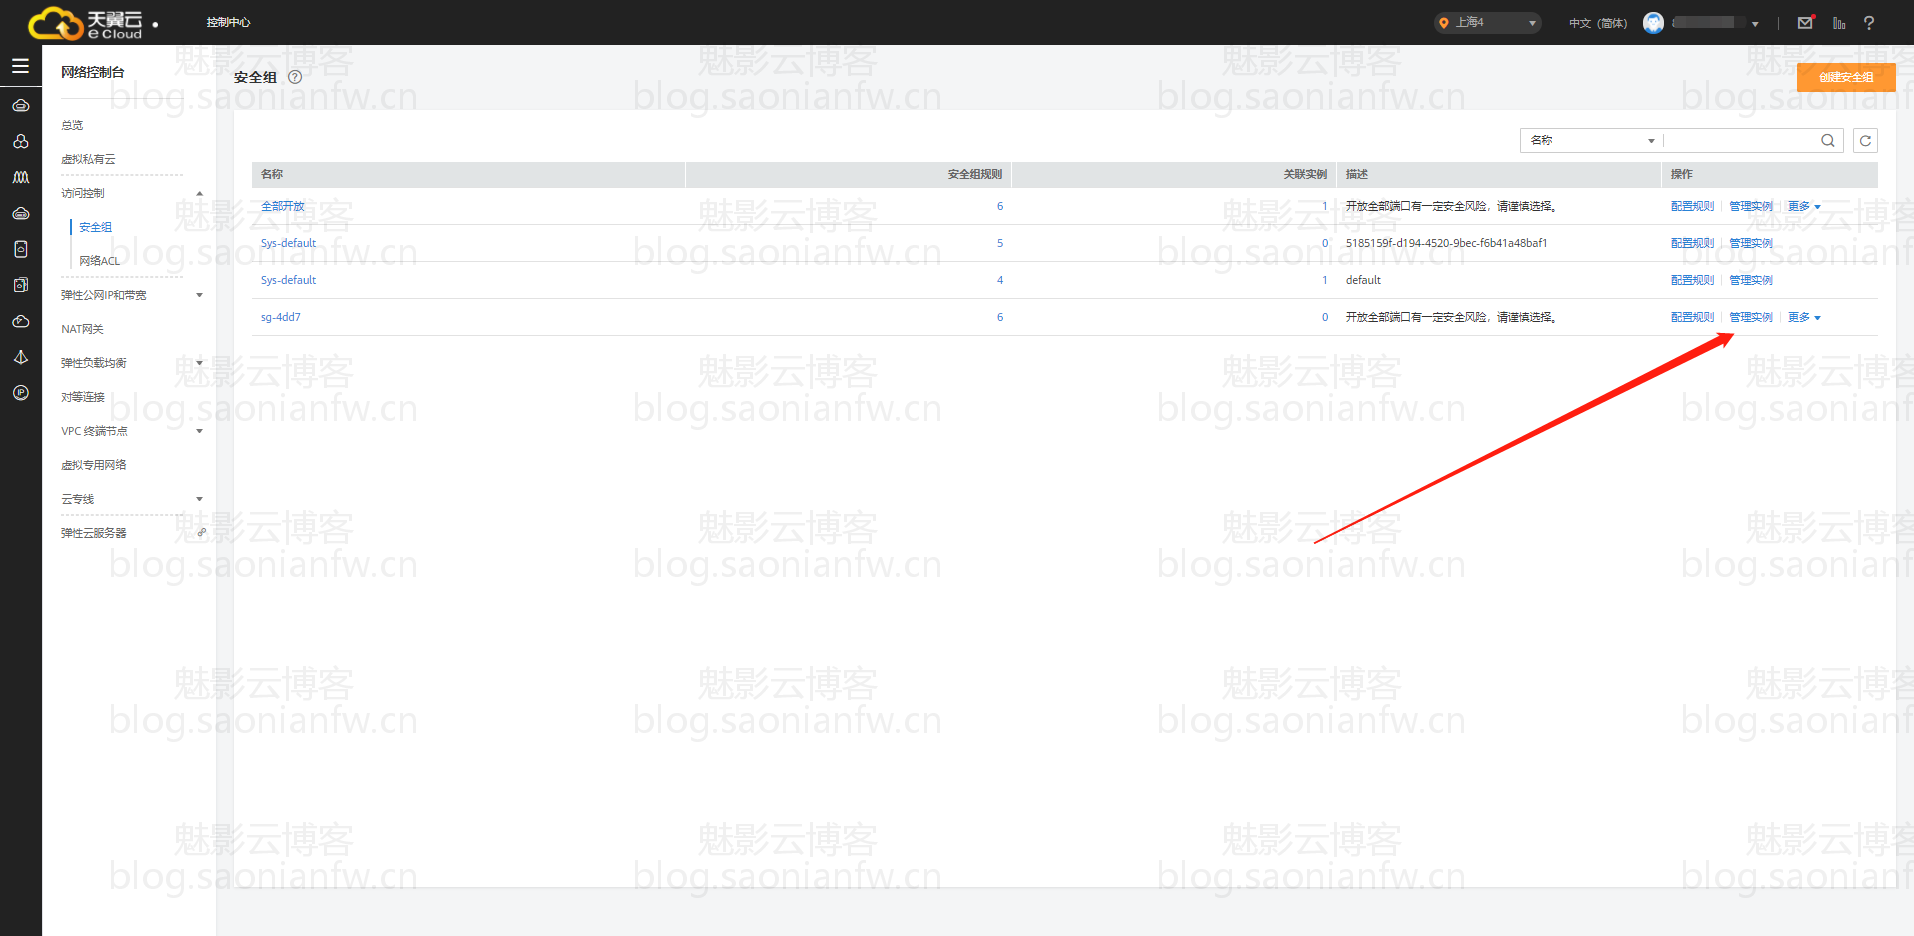Viewport: 1914px width, 936px height.
Task: Click the magnifier search icon
Action: 1828,141
